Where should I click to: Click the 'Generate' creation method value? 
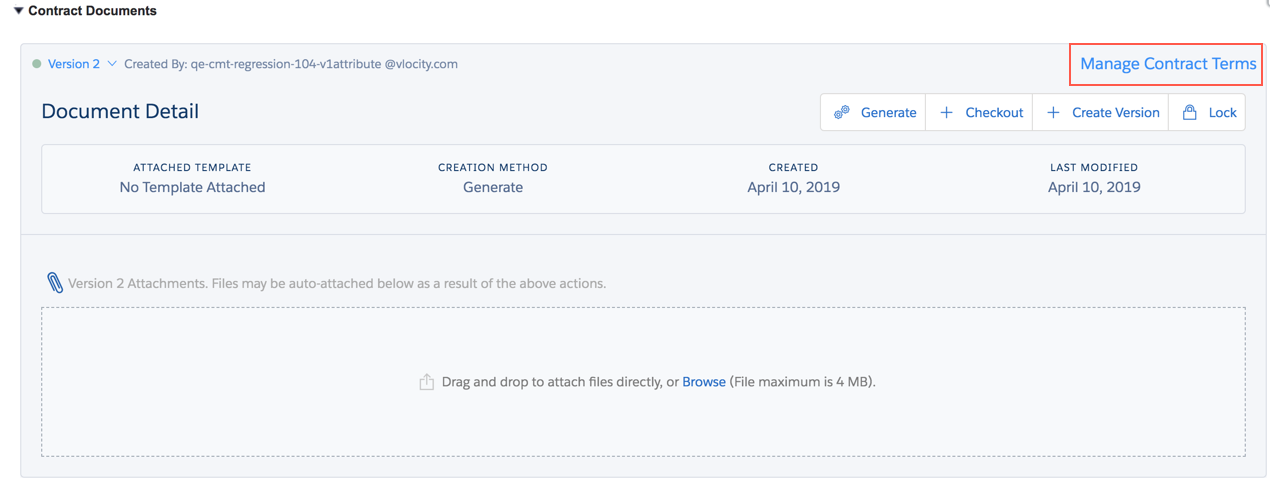click(x=493, y=187)
